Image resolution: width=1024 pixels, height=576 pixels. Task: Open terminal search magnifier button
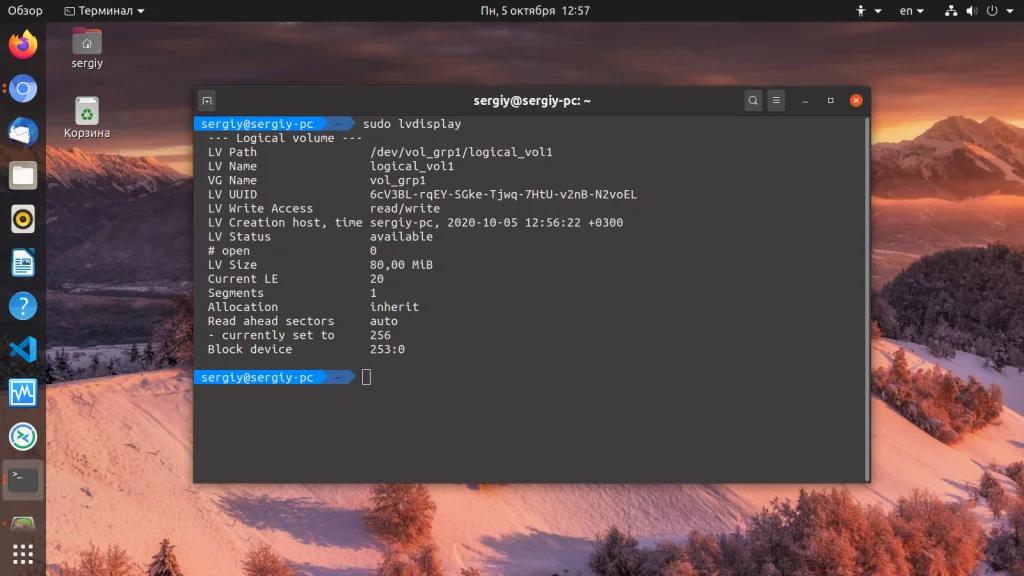tap(753, 101)
